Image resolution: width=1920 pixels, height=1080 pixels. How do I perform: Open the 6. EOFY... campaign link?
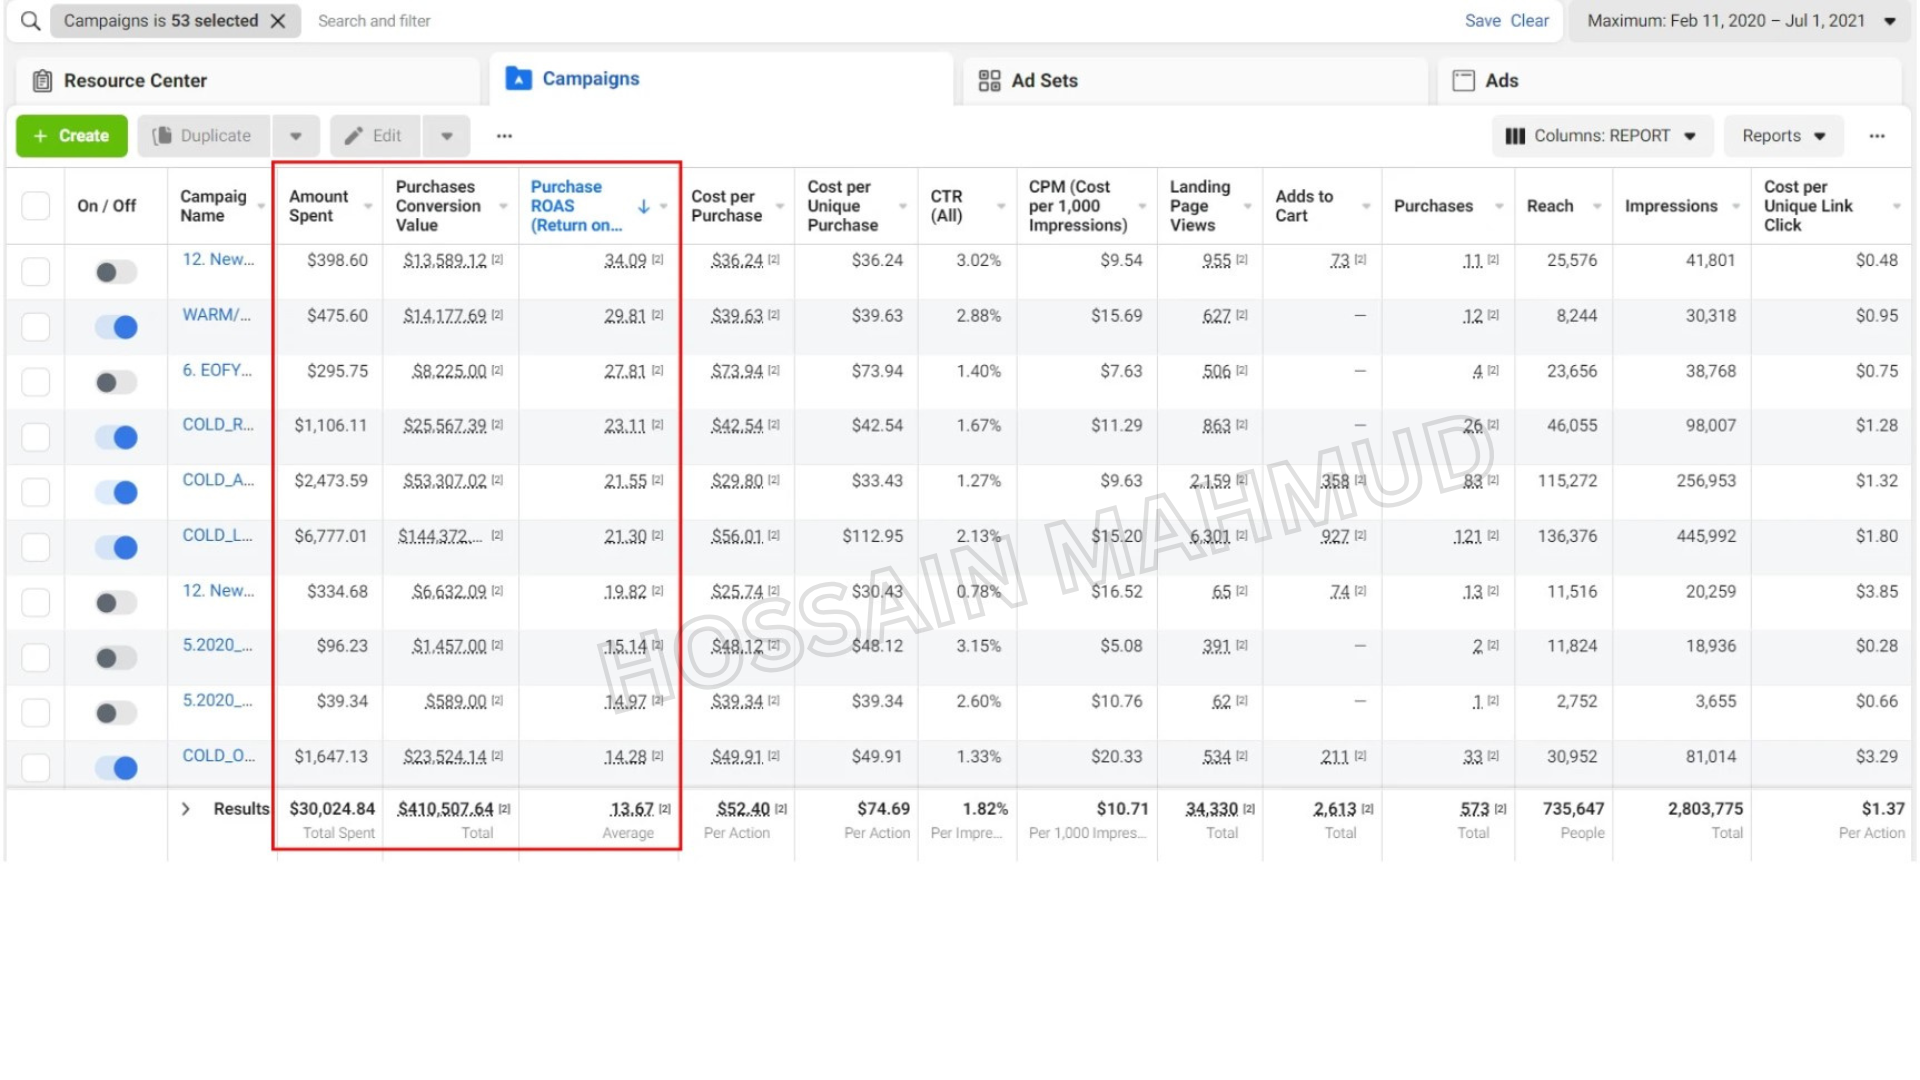217,370
